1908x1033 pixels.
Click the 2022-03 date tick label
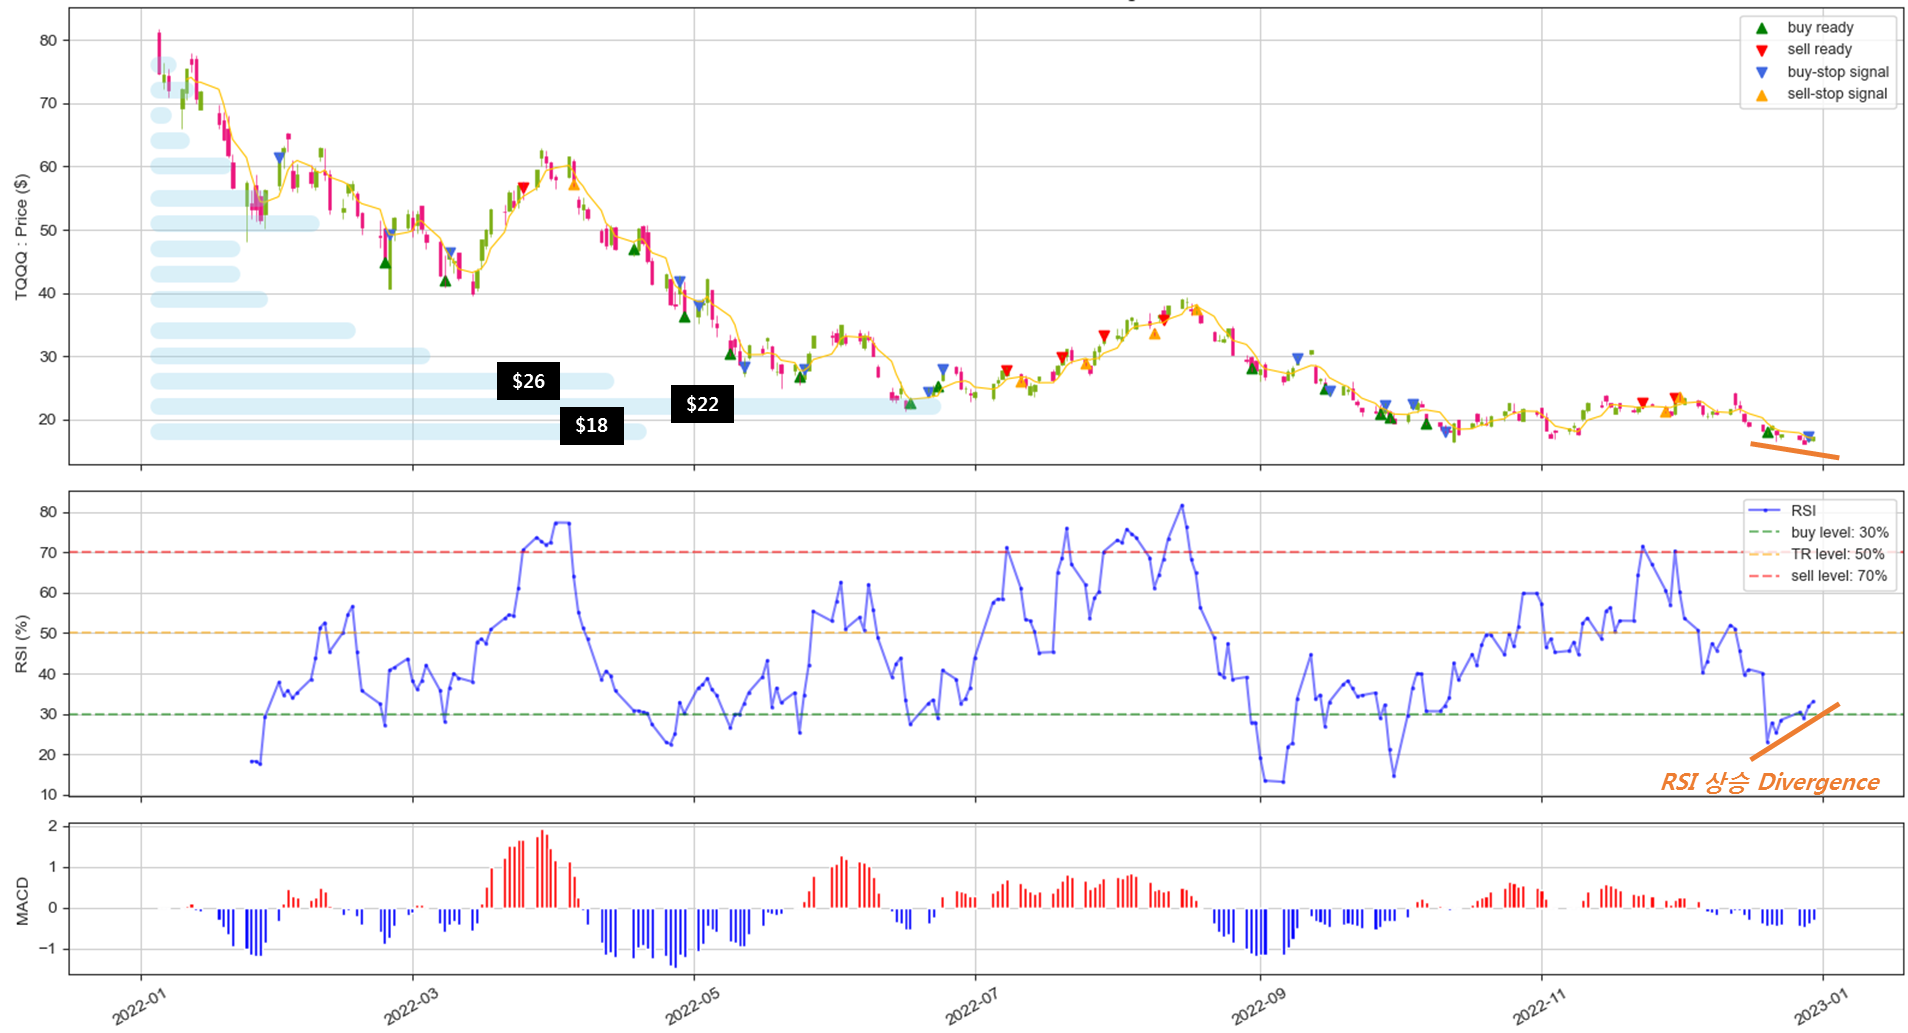click(411, 1005)
